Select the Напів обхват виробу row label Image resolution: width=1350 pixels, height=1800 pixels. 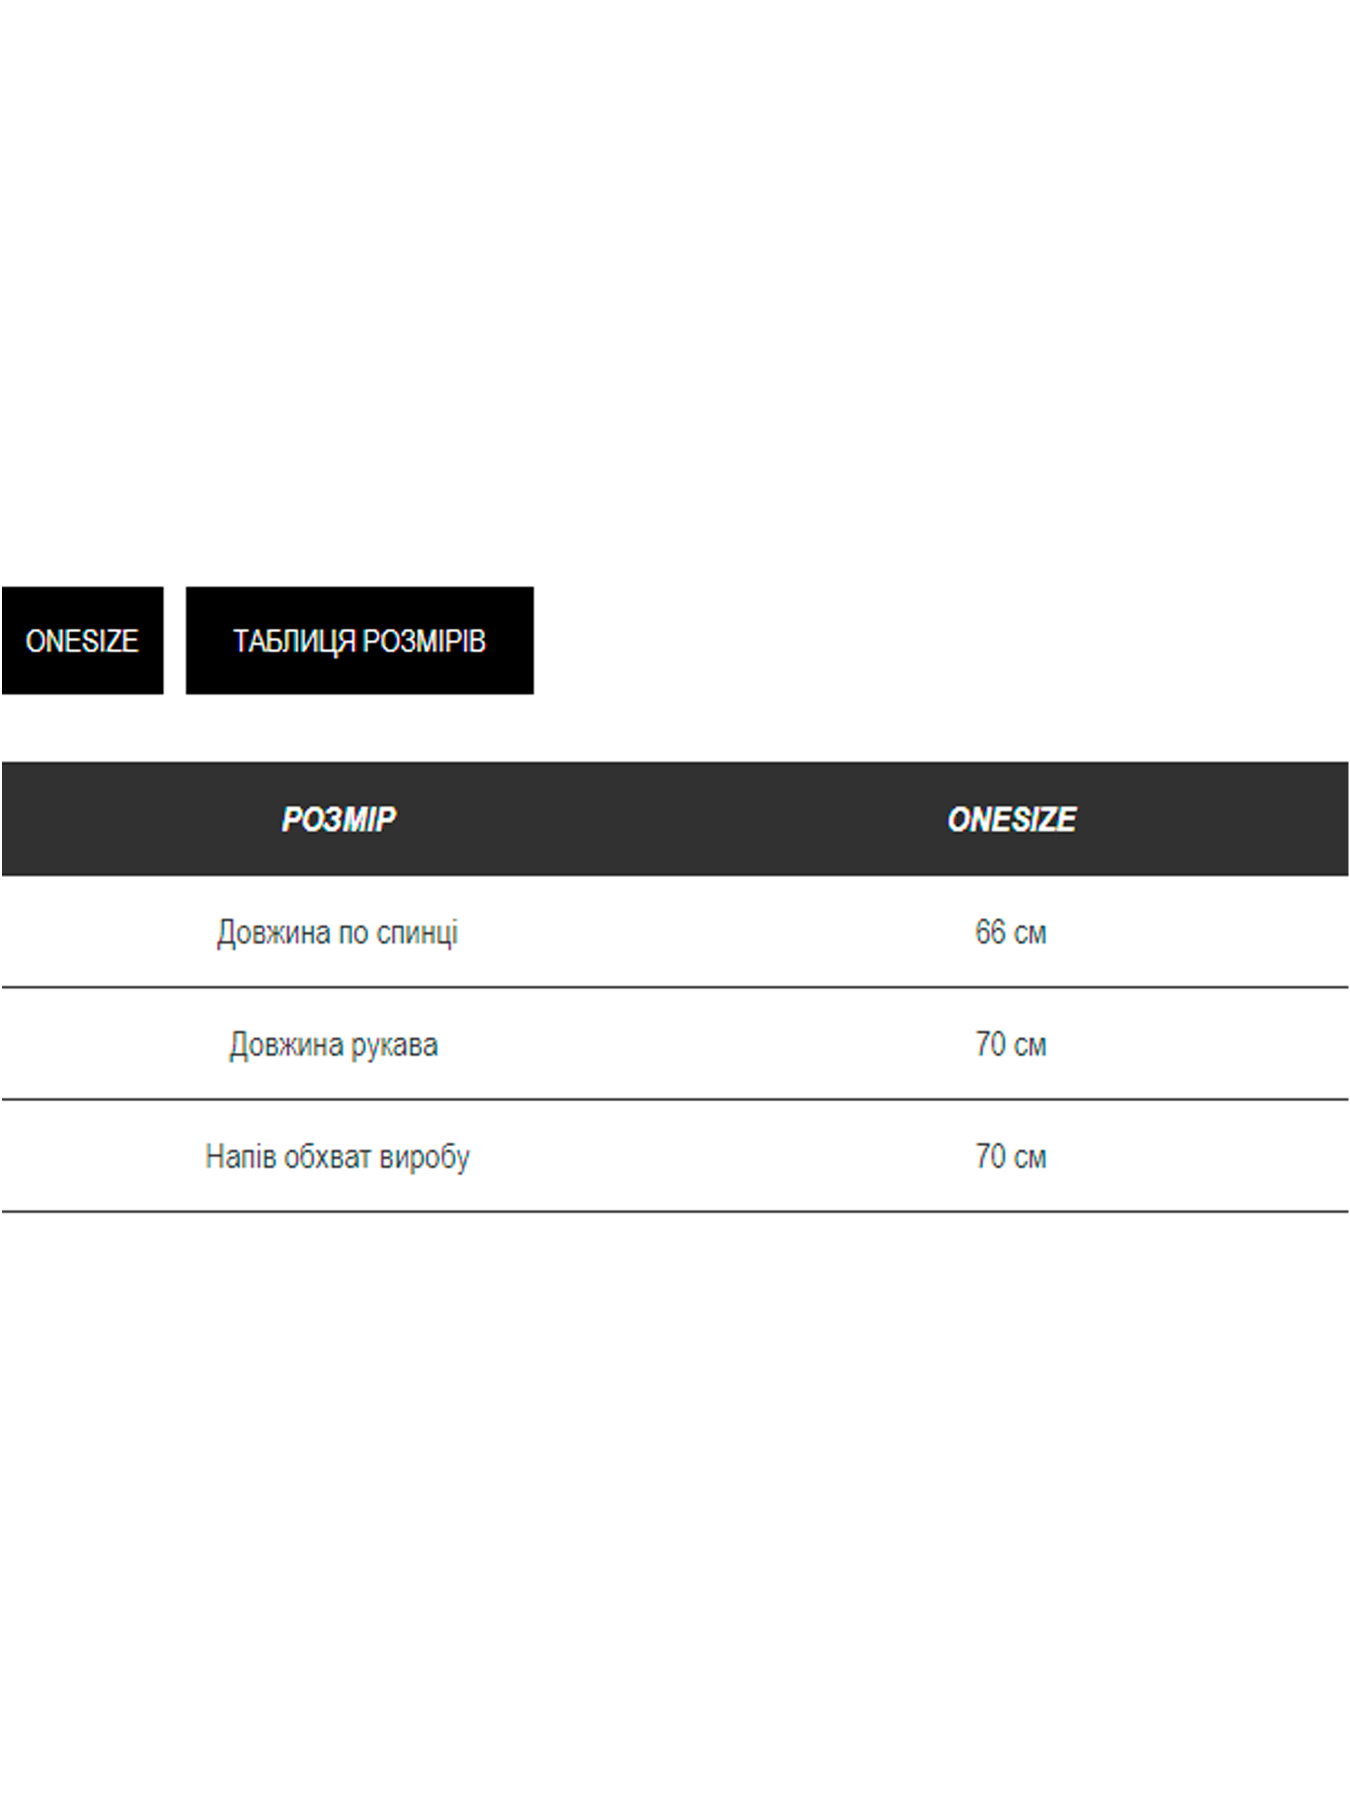338,1156
